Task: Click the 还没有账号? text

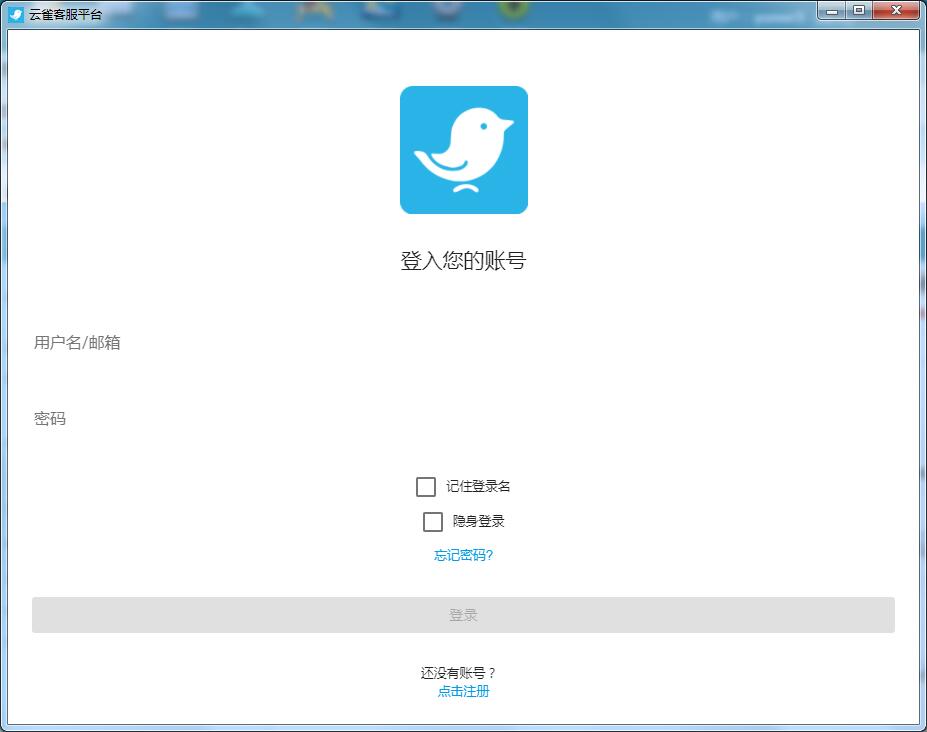Action: (458, 673)
